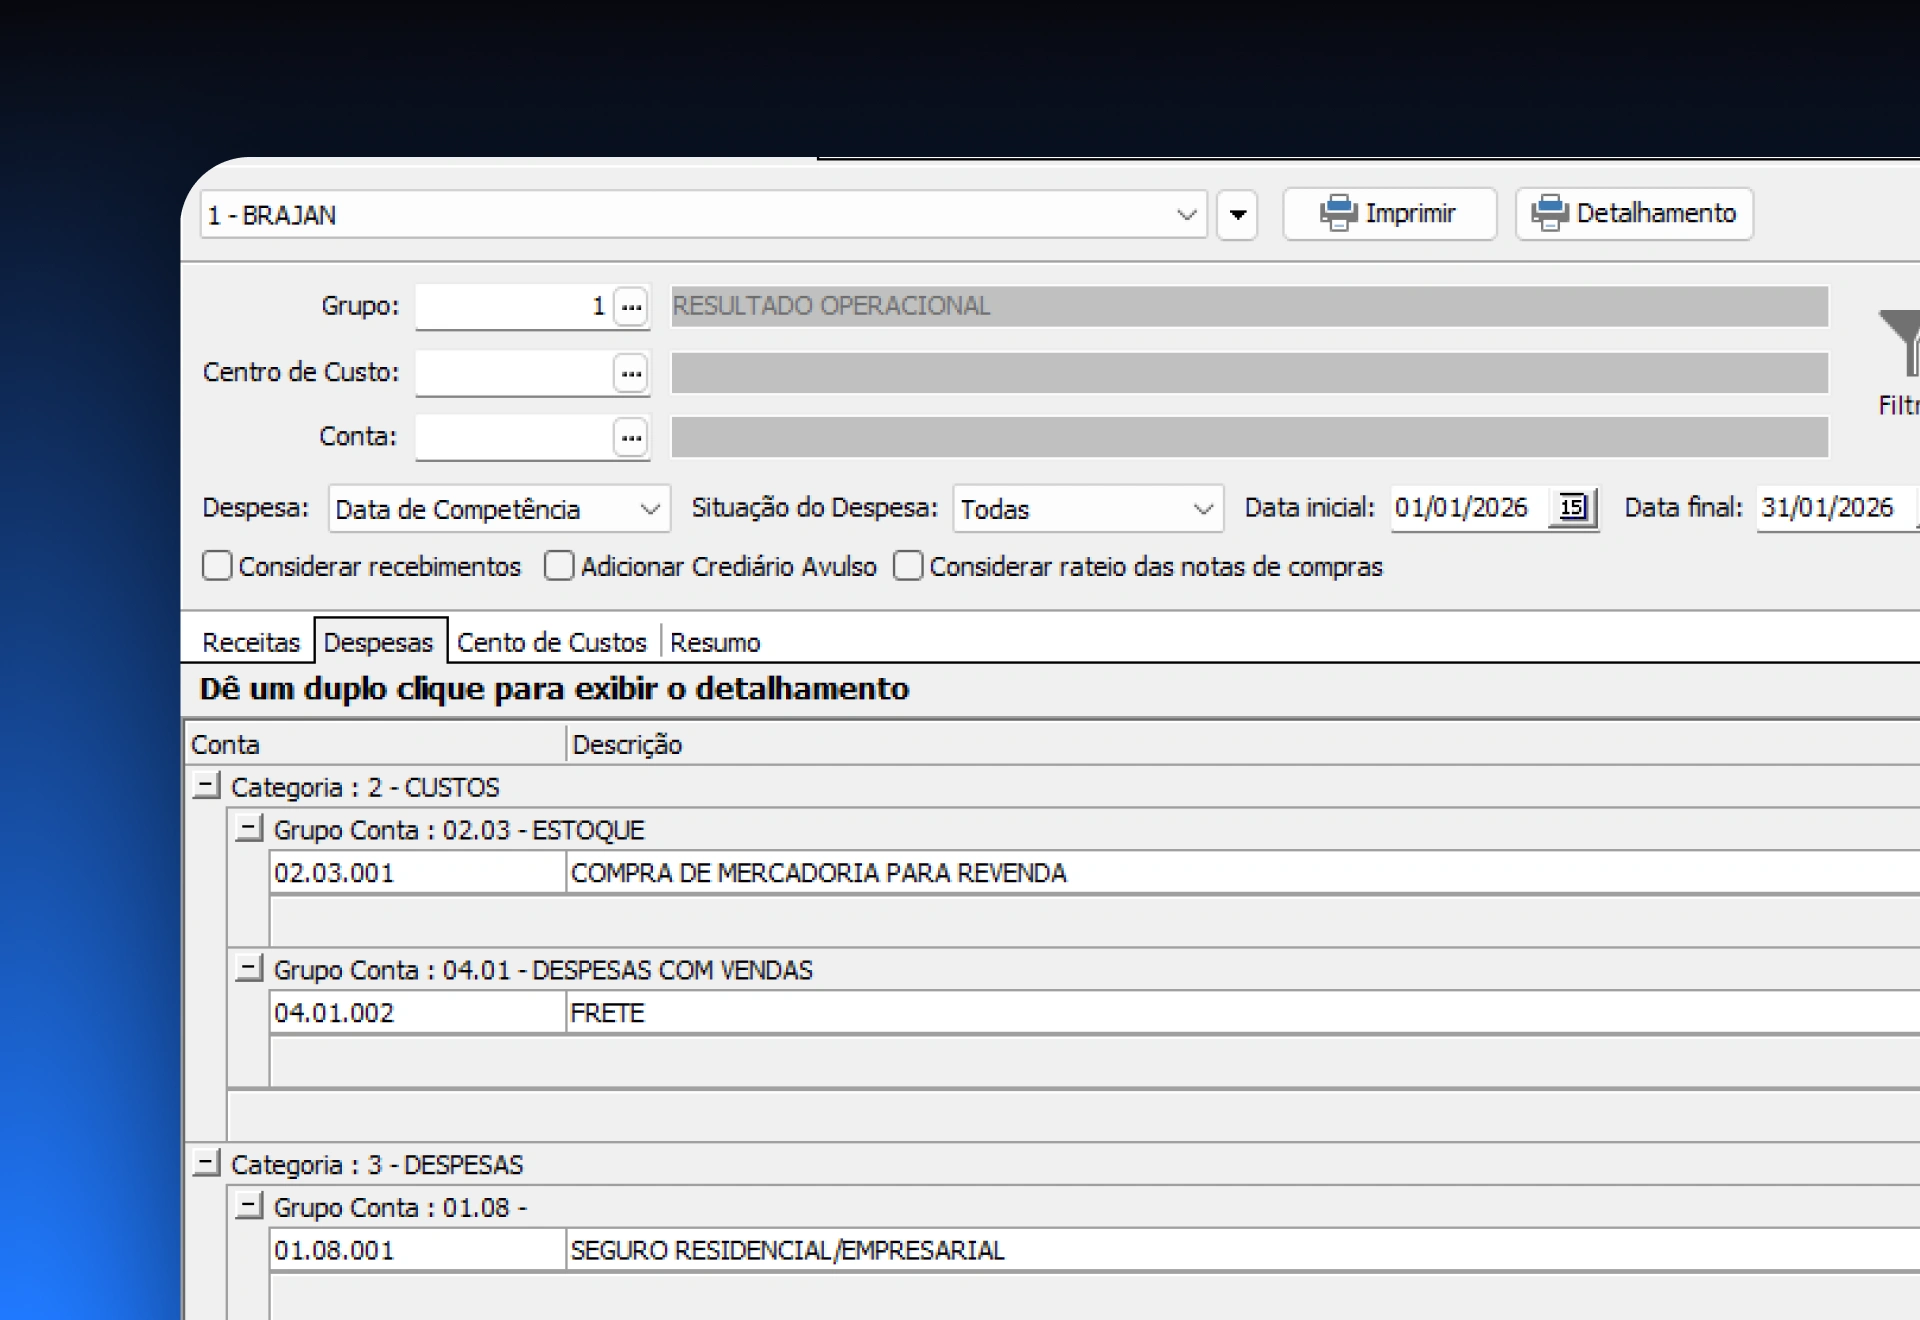
Task: Collapse Categoria 3 - DESPESAS
Action: tap(207, 1163)
